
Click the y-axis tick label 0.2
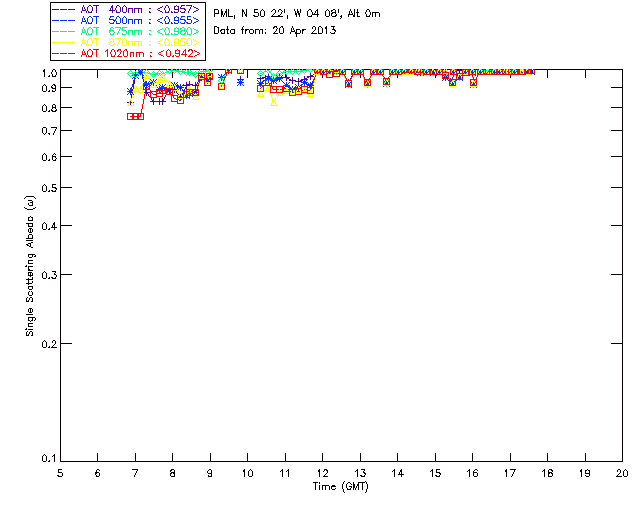click(49, 344)
